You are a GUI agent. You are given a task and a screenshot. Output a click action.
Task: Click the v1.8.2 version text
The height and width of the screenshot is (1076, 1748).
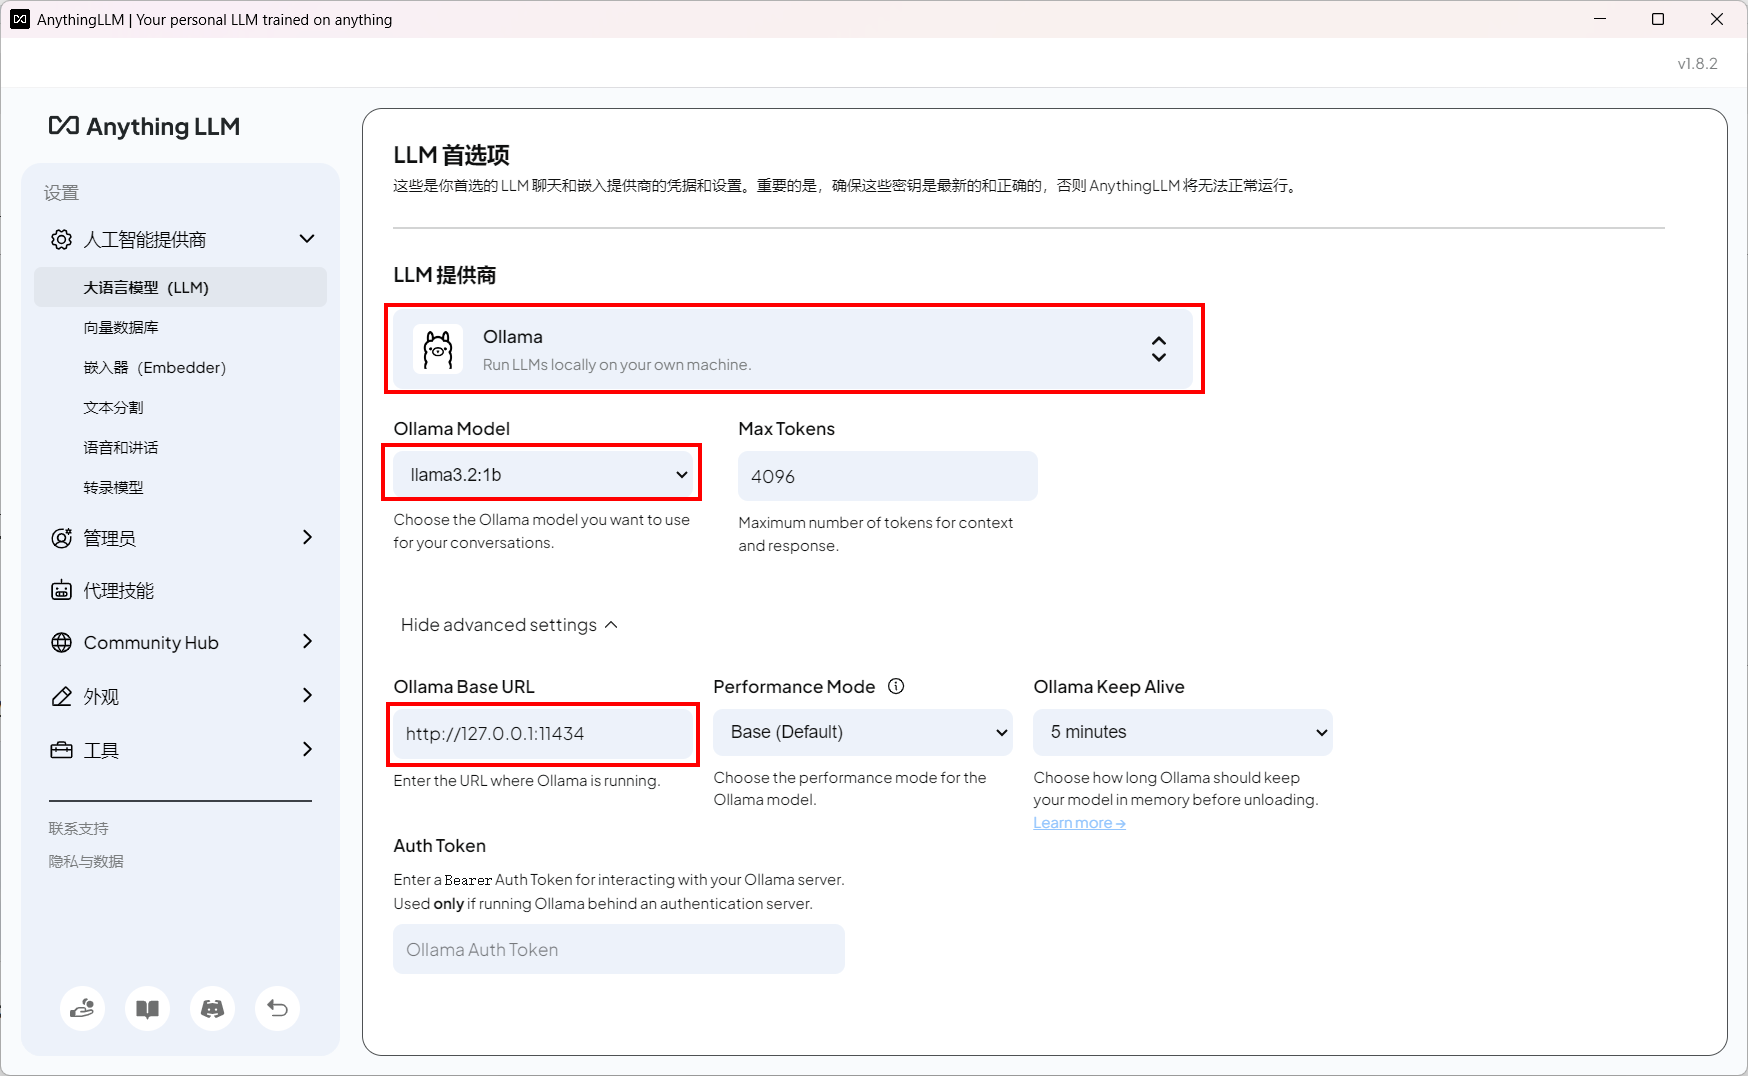tap(1697, 63)
